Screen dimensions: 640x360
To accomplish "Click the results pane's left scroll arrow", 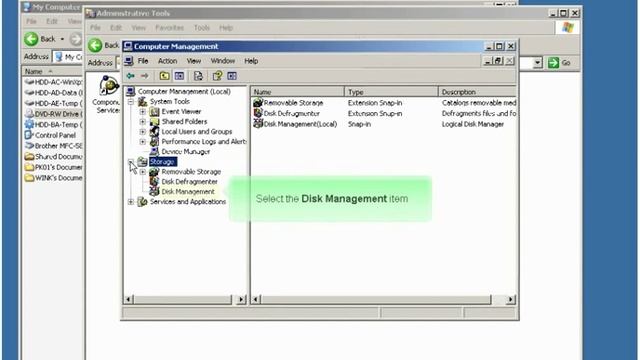I will pos(256,300).
